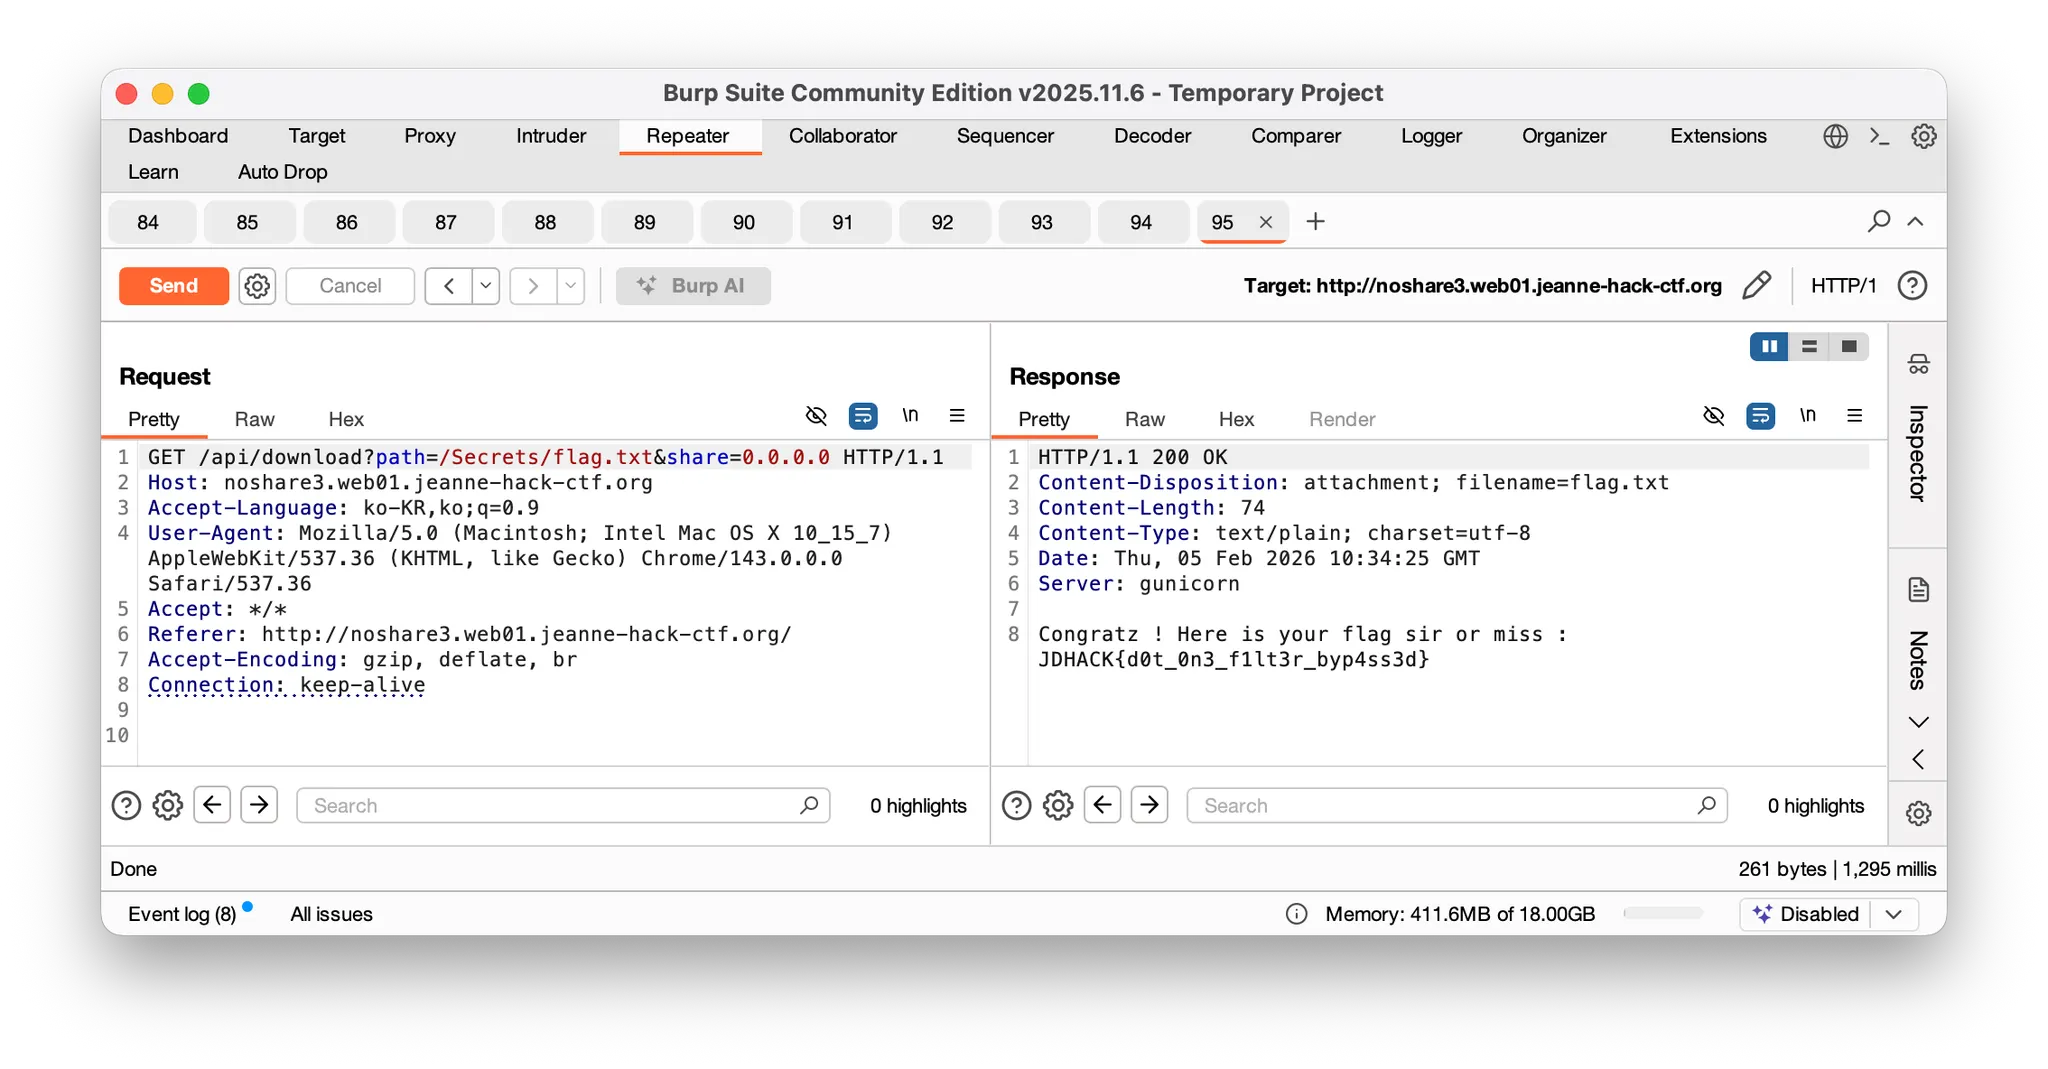Select Request Raw view tab
2048x1069 pixels.
coord(255,419)
